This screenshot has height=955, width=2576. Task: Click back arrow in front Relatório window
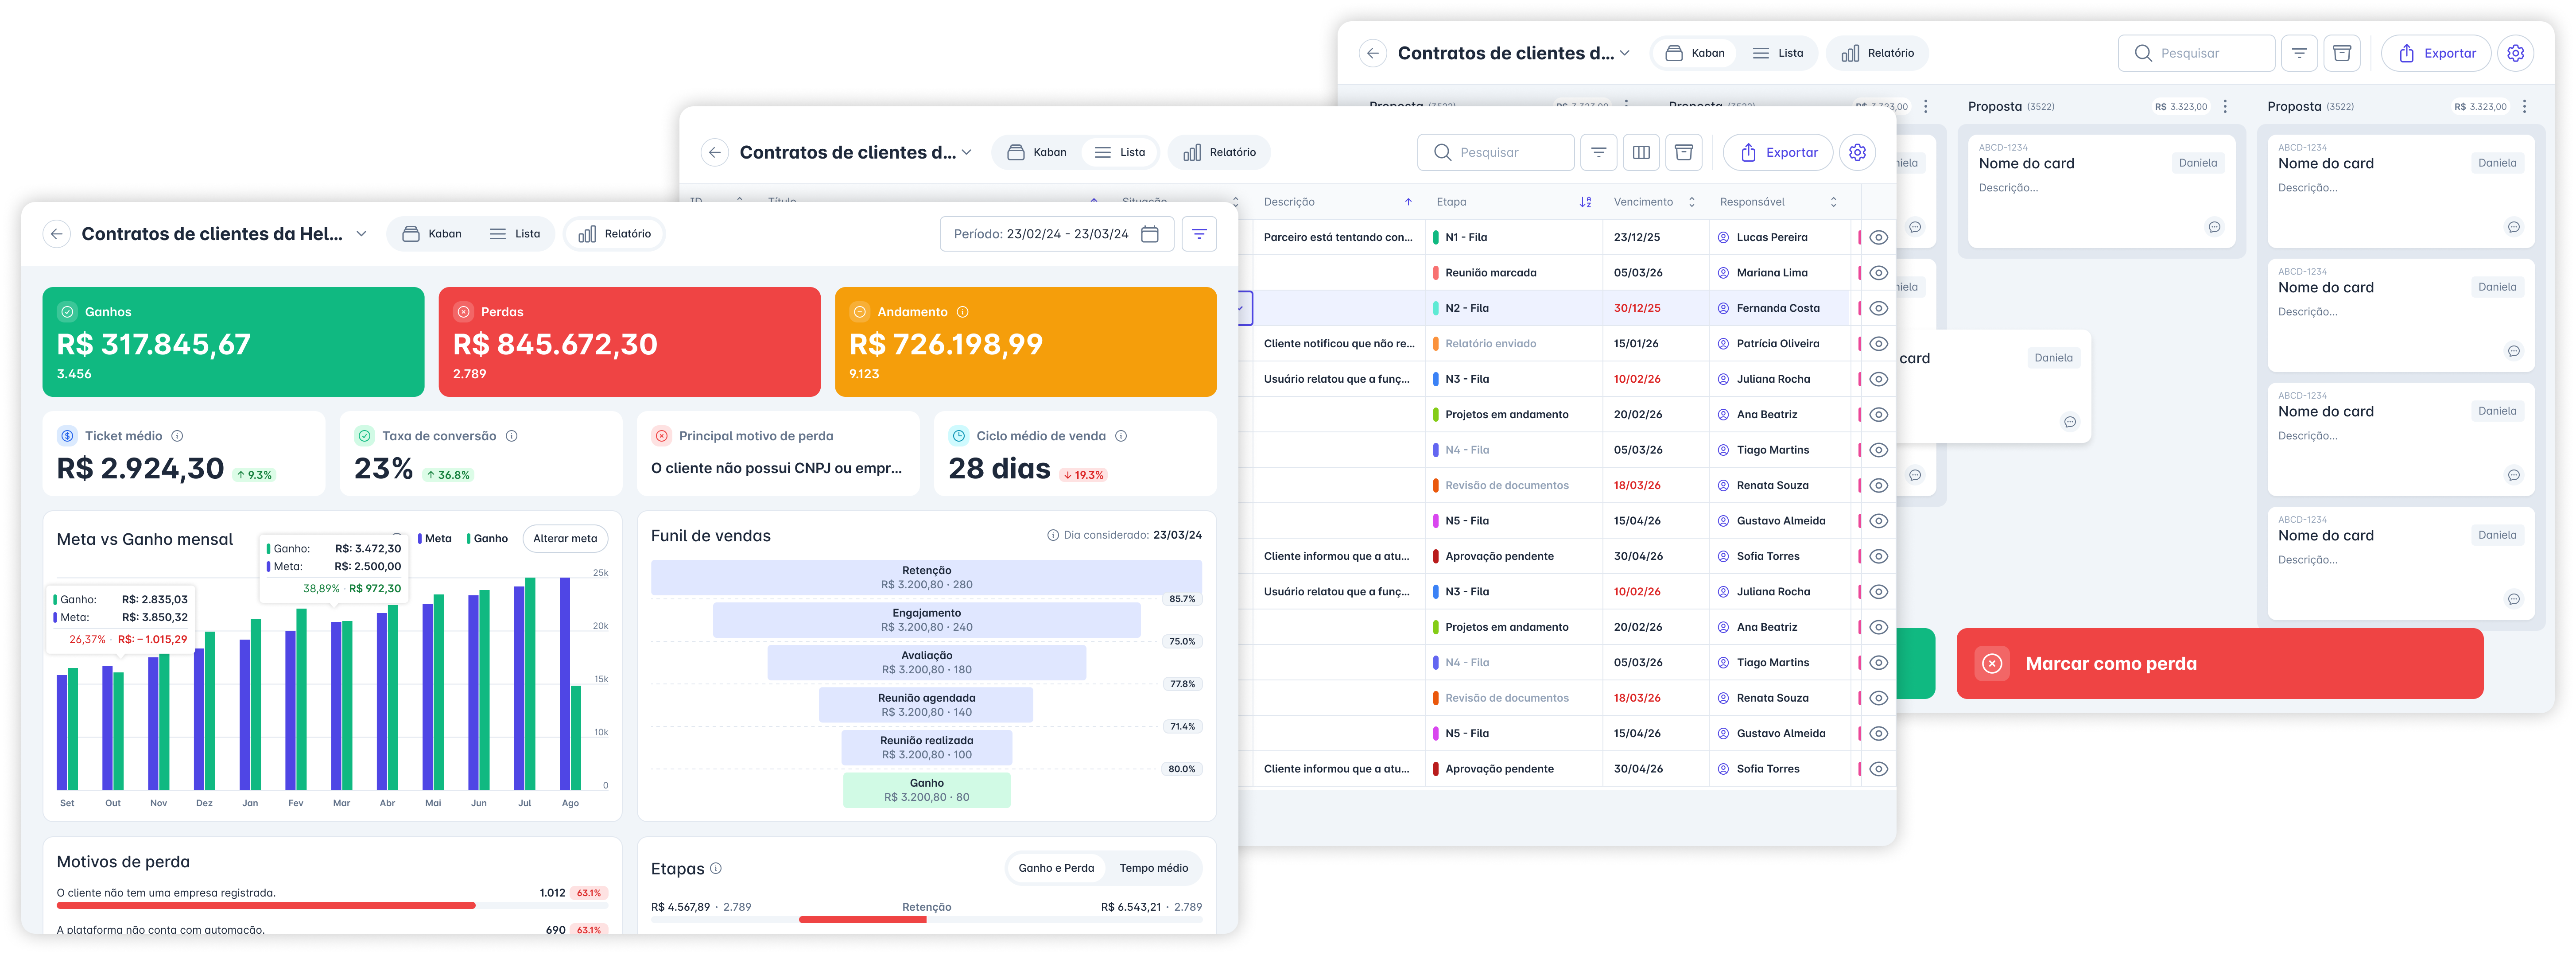point(57,234)
